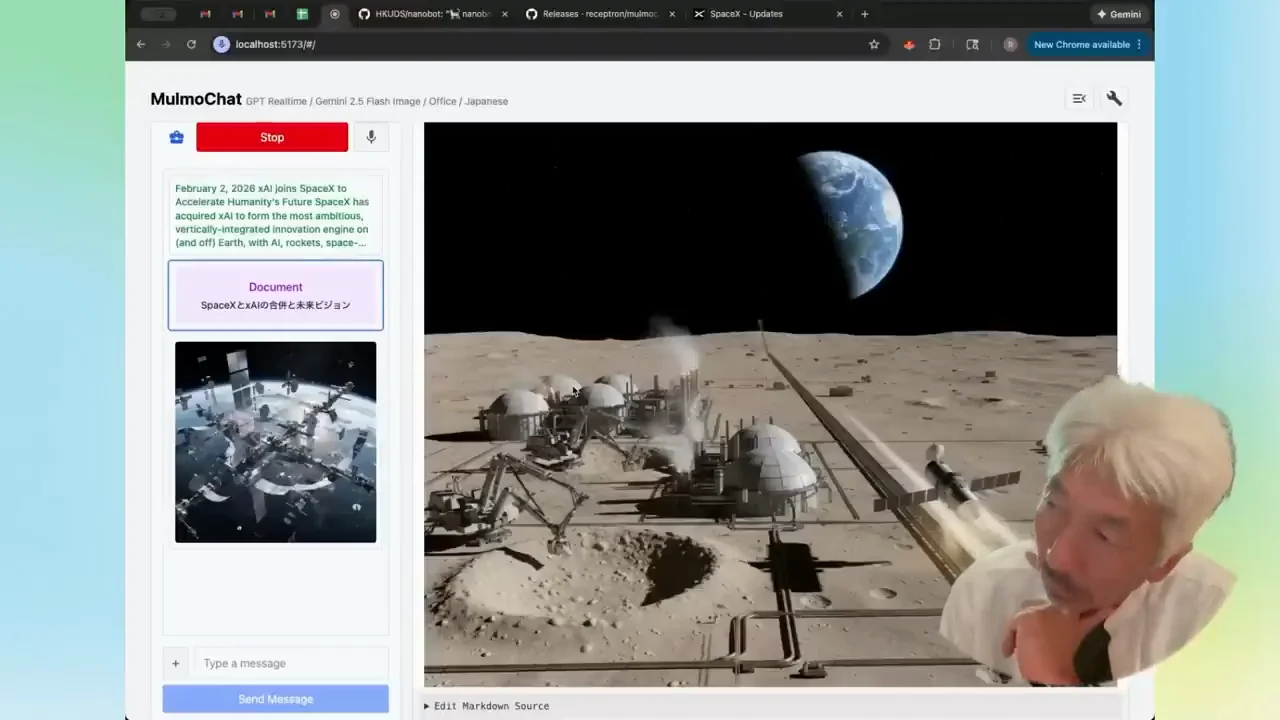Screen dimensions: 1280x720
Task: Click the MulmoChat title
Action: coord(196,99)
